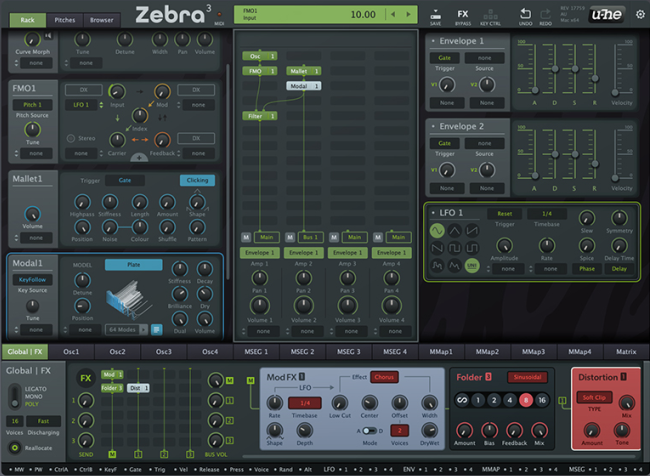
Task: Select the sine LFO 1 waveform
Action: [x=437, y=231]
